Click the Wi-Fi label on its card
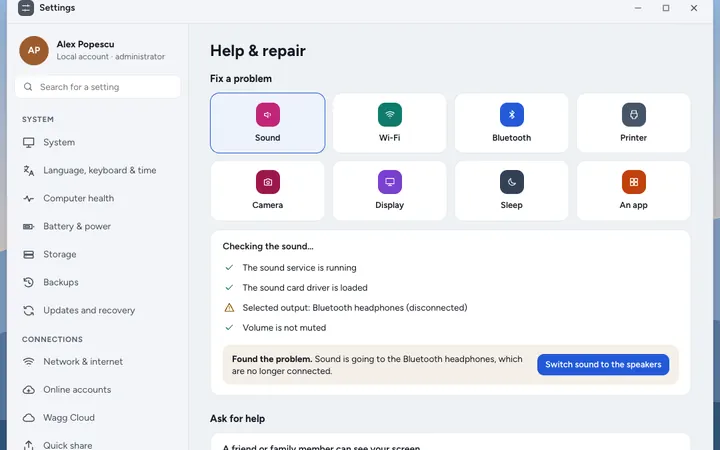The width and height of the screenshot is (720, 450). point(389,138)
